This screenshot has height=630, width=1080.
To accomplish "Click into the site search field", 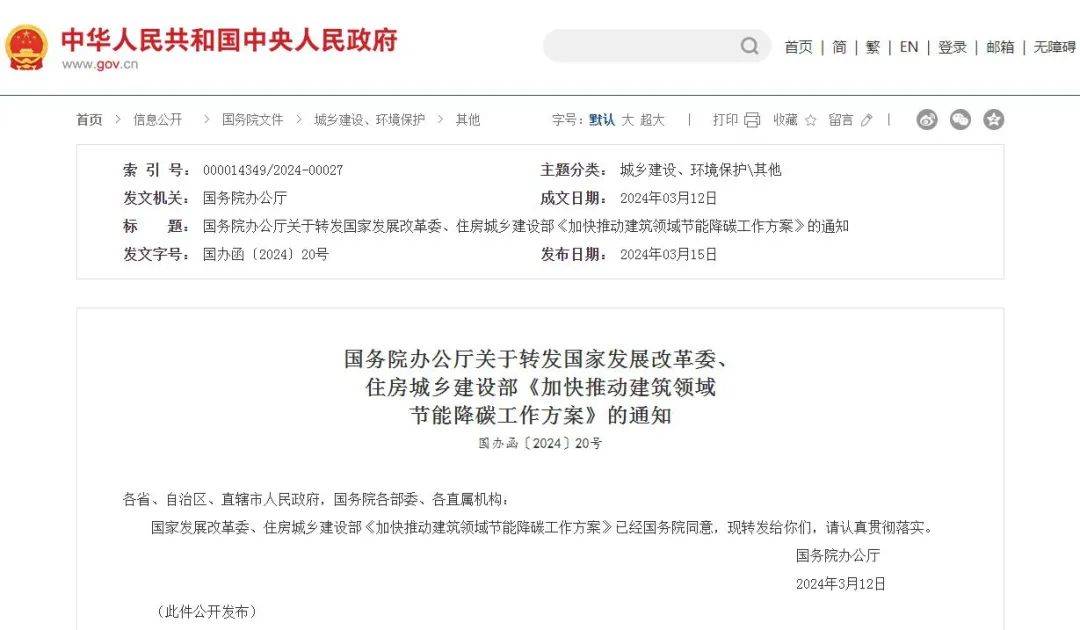I will [x=642, y=46].
